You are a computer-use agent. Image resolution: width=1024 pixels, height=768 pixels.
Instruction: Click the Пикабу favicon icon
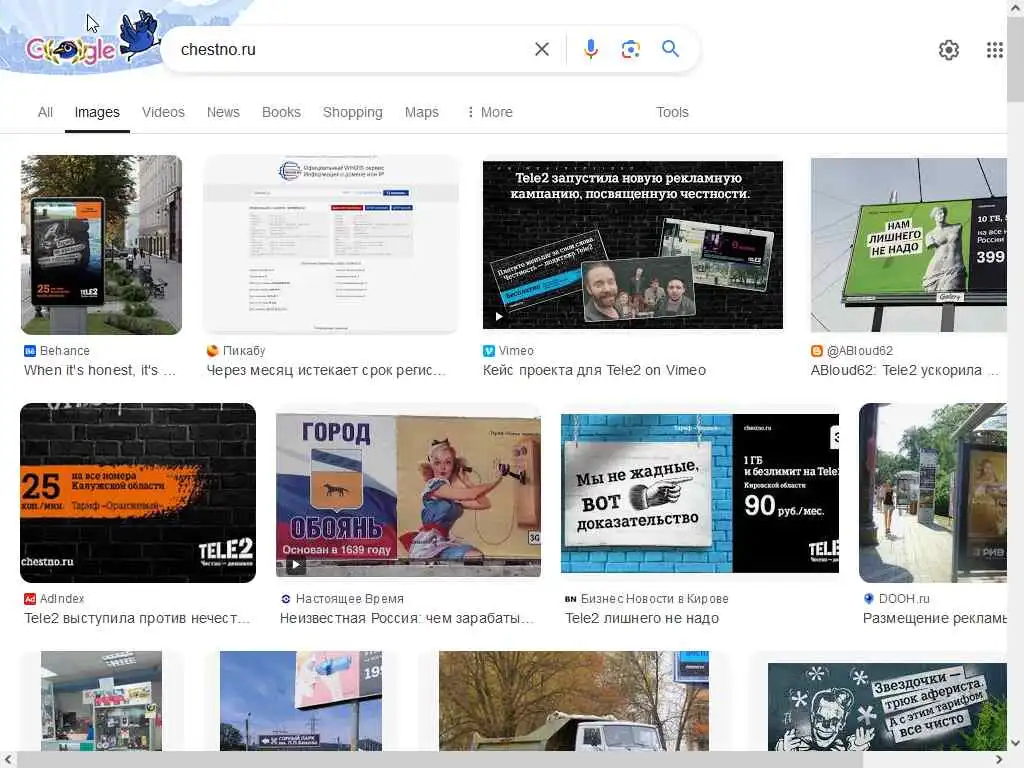(212, 351)
